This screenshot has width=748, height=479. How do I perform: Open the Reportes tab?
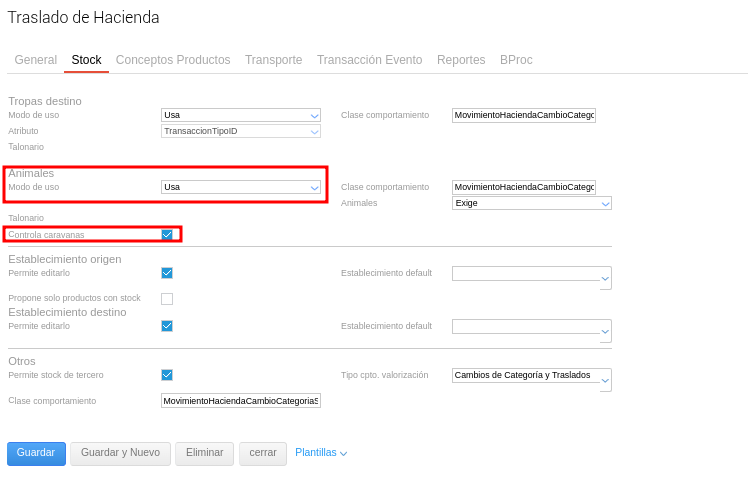coord(461,60)
